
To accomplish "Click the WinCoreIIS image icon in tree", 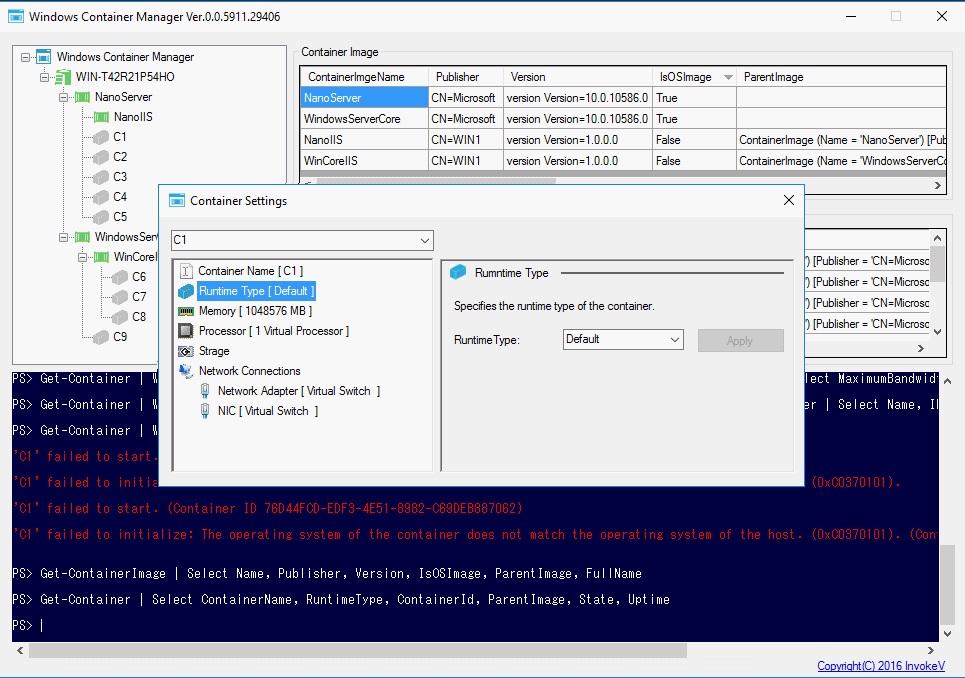I will pos(101,257).
